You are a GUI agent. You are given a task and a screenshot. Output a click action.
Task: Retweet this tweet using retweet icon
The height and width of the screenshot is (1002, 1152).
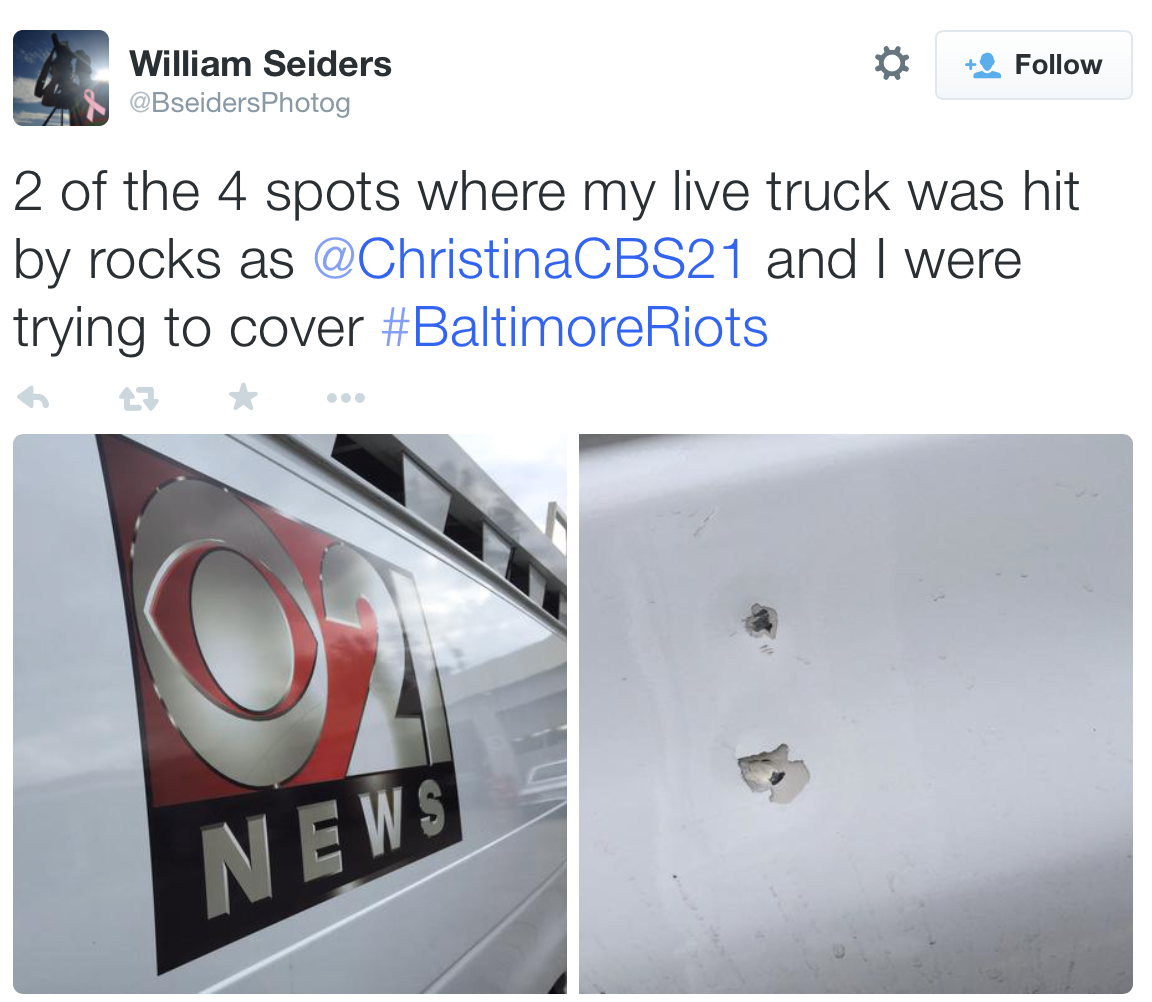139,398
